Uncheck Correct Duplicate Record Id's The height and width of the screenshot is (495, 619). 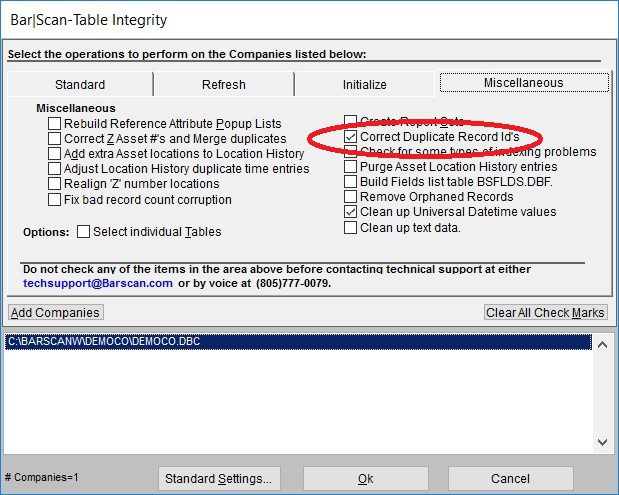pos(350,136)
